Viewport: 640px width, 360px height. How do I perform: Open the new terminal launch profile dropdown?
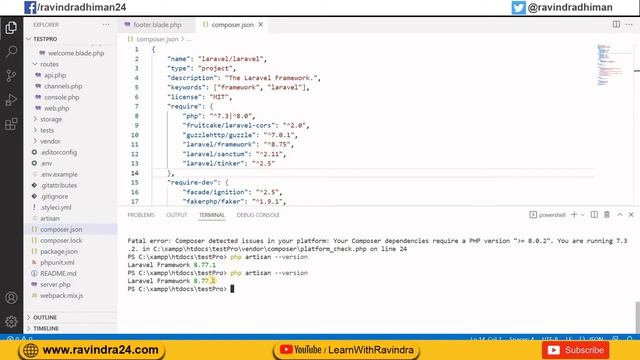582,215
